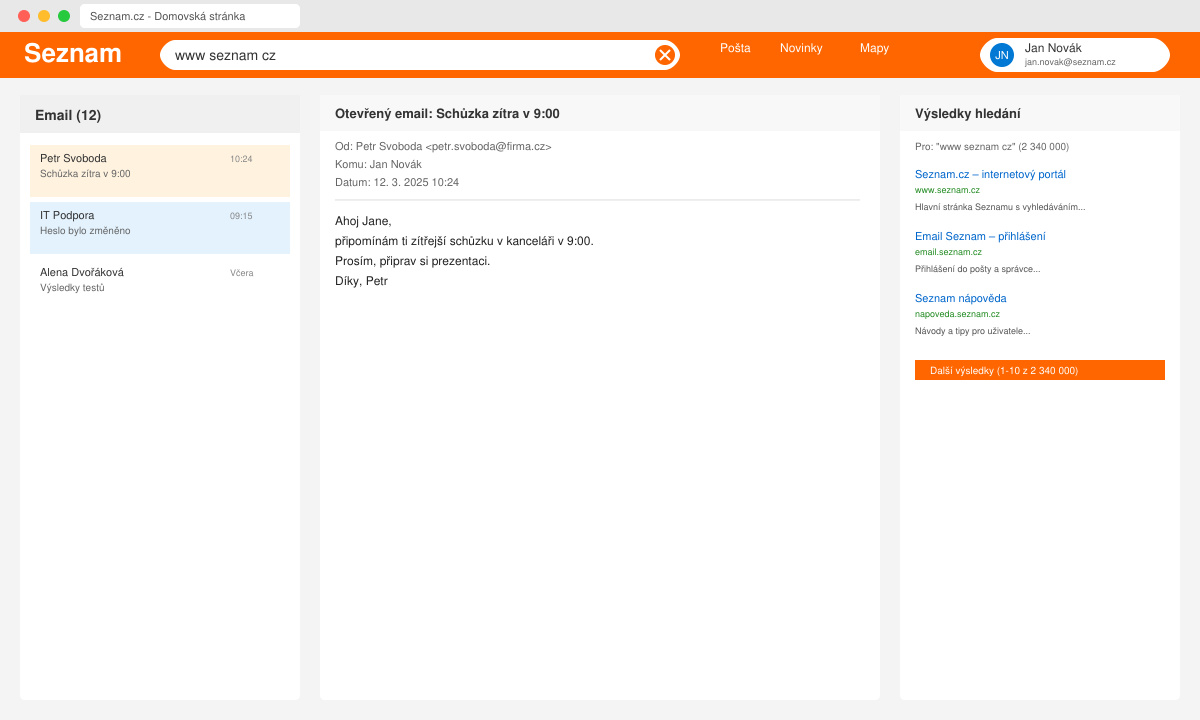Viewport: 1200px width, 720px height.
Task: Click the red window close button
Action: point(24,16)
